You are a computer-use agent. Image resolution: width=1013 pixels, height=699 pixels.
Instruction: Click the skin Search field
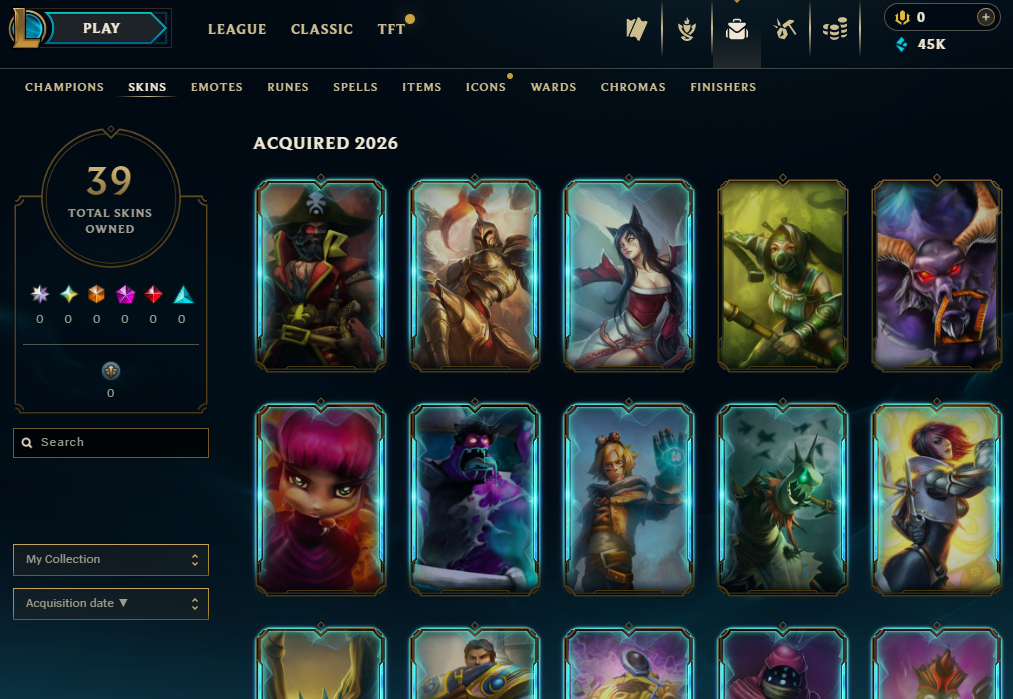point(110,443)
